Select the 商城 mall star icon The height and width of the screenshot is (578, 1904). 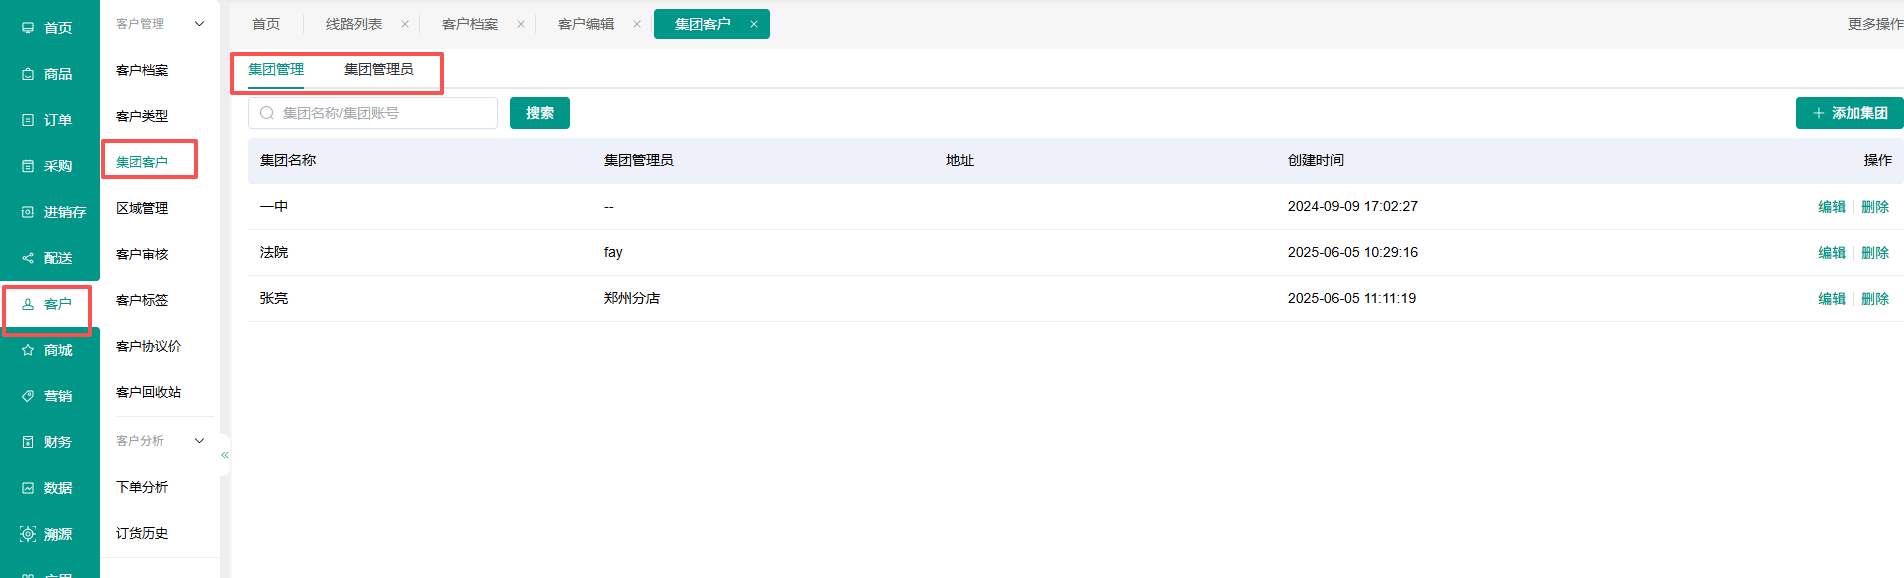point(28,350)
